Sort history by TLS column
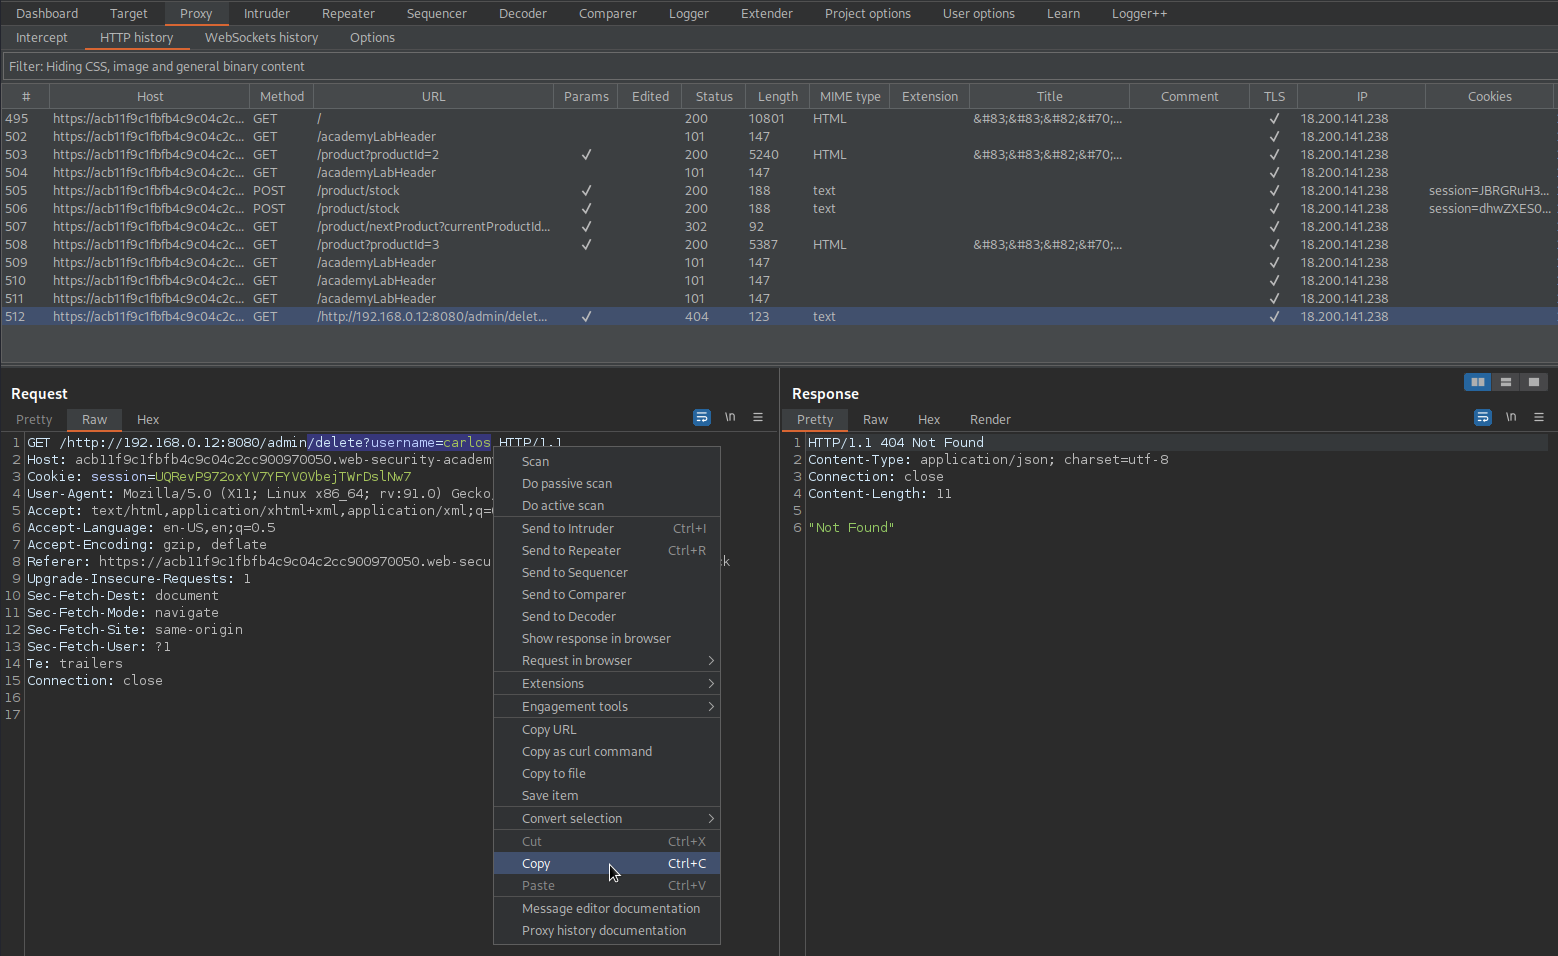The width and height of the screenshot is (1558, 956). (1273, 96)
